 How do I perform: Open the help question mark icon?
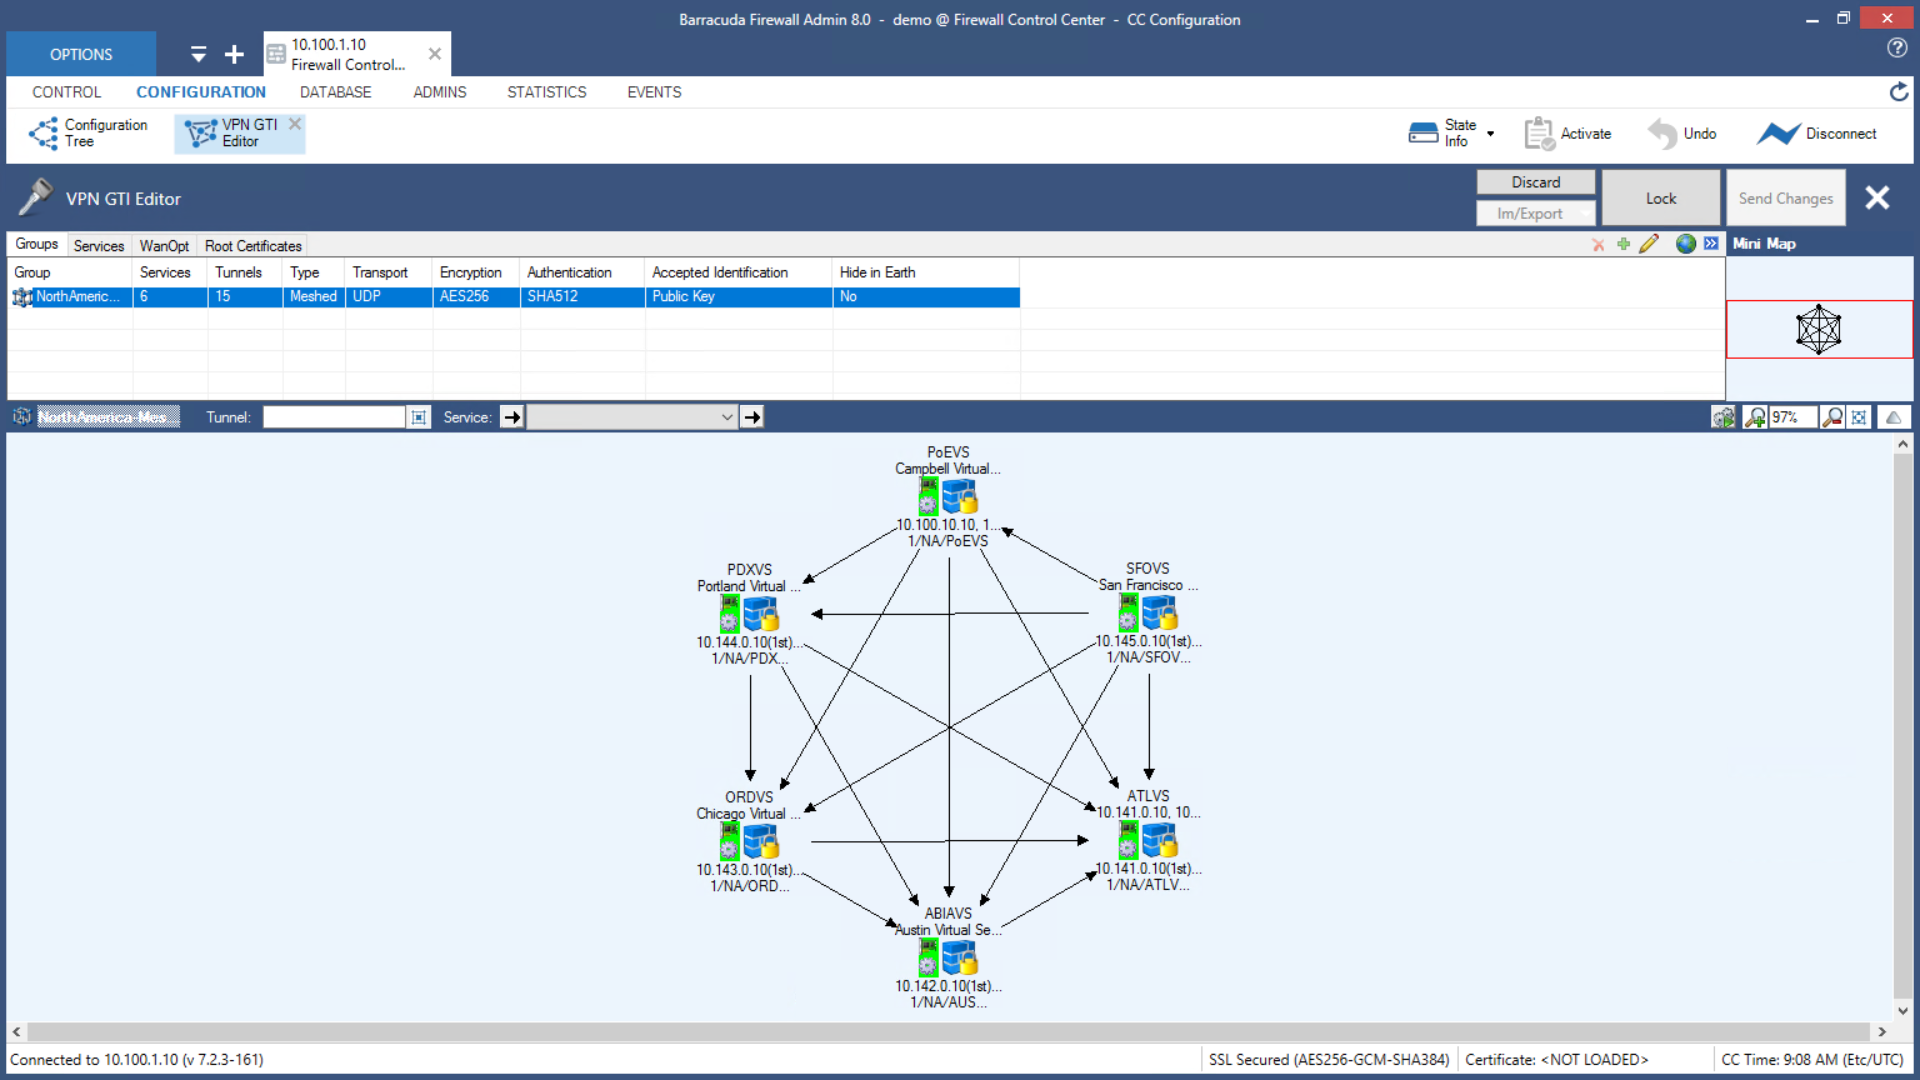1897,48
